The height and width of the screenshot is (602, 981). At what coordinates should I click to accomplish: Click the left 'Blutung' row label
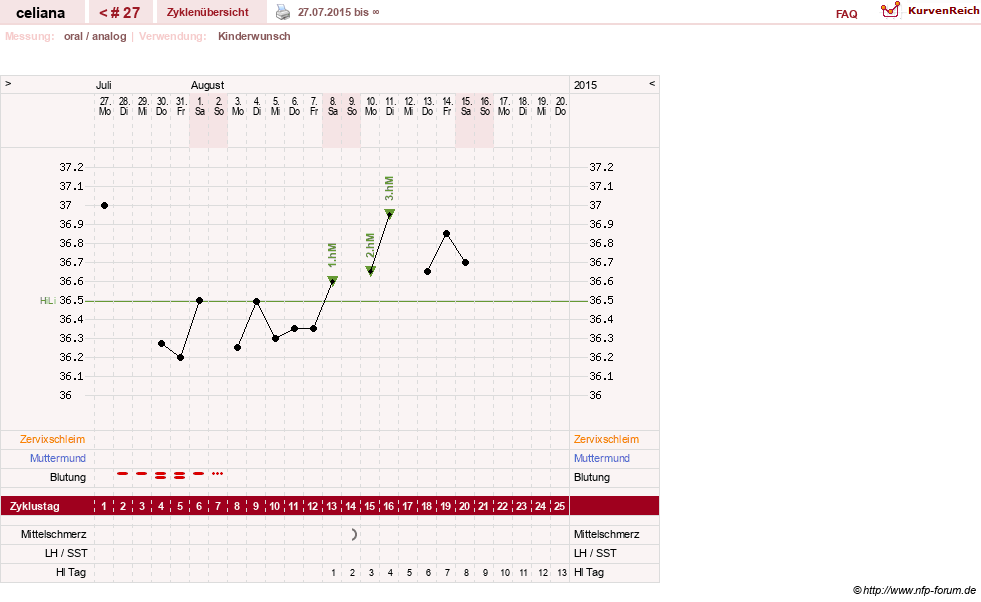pos(68,477)
